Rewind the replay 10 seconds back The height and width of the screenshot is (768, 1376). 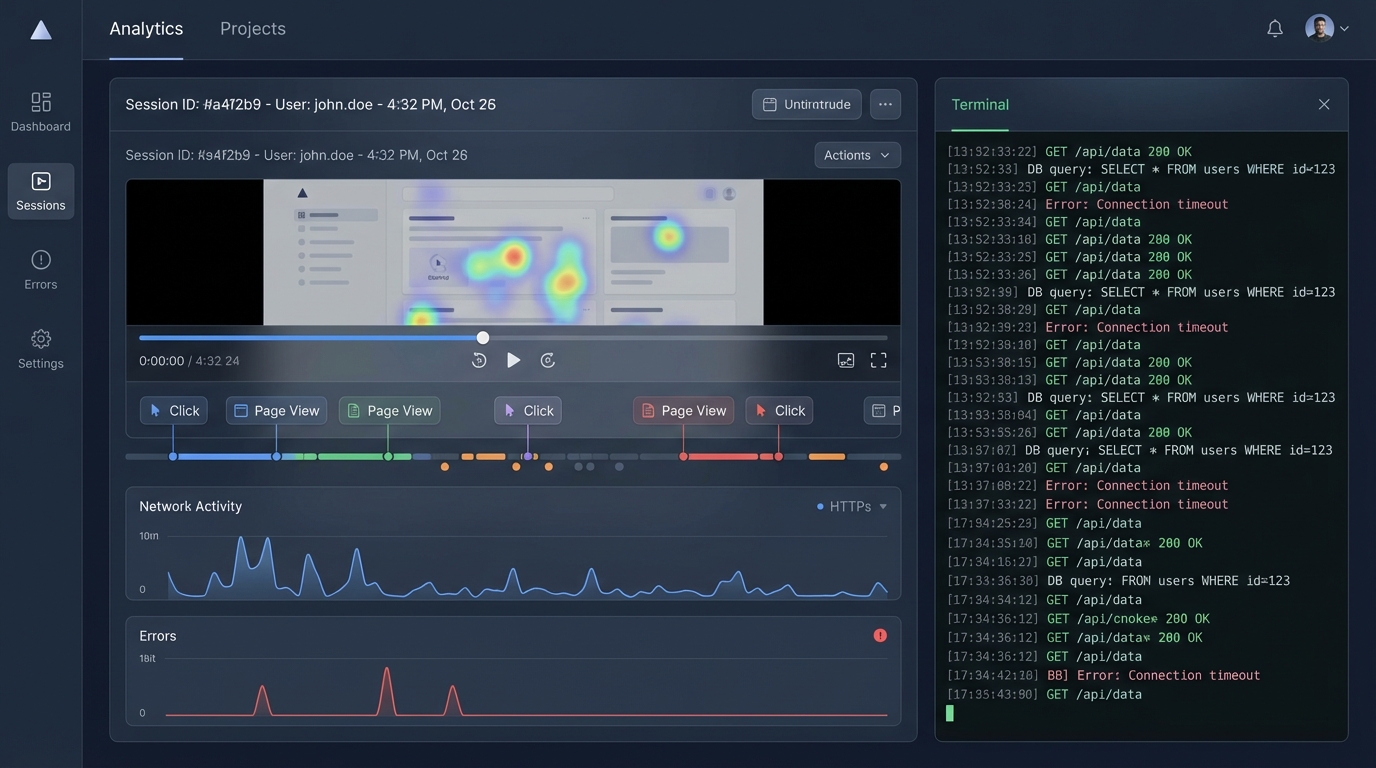(x=479, y=359)
